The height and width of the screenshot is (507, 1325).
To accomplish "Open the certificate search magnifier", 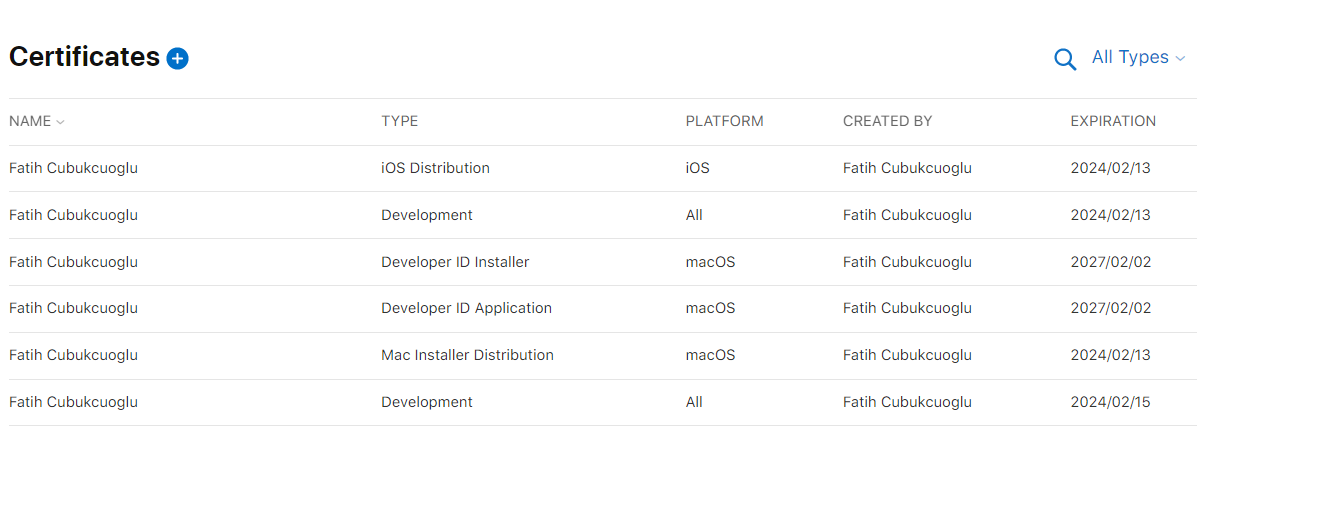I will point(1065,60).
